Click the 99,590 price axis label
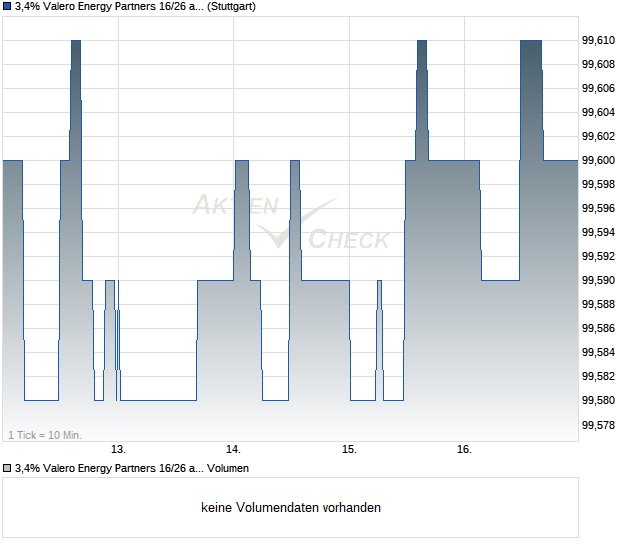Image resolution: width=620 pixels, height=546 pixels. coord(598,280)
